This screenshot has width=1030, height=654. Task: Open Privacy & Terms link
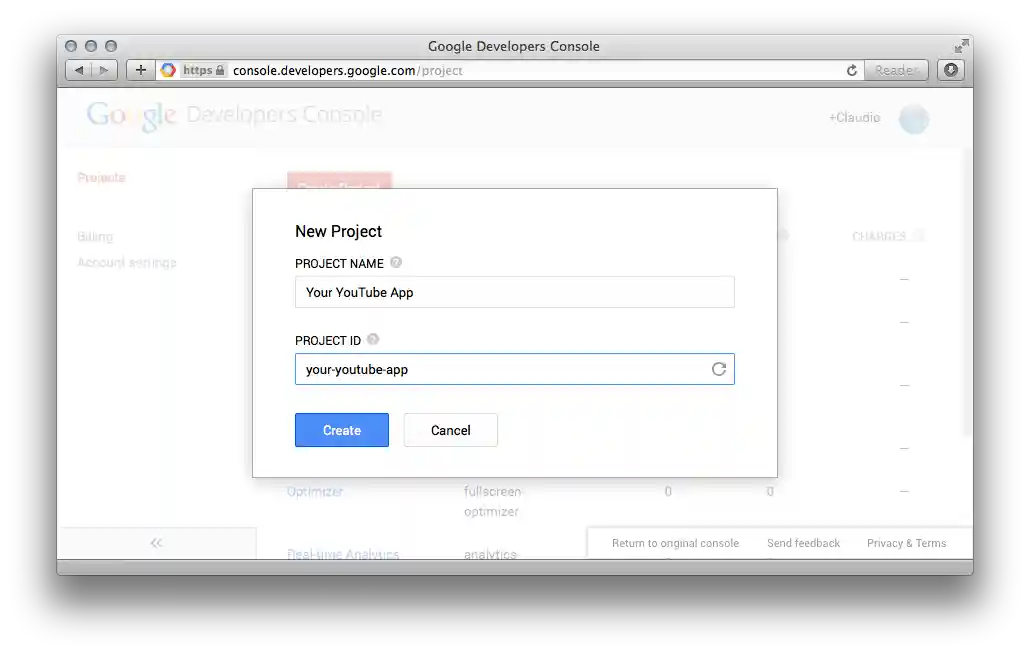point(907,543)
